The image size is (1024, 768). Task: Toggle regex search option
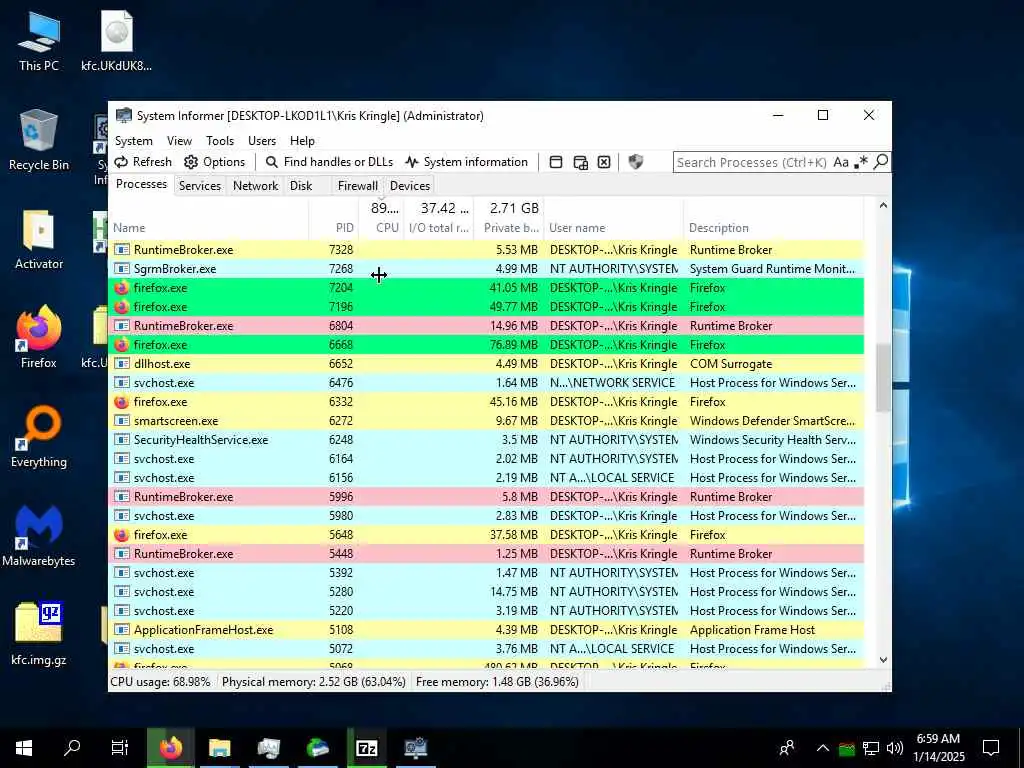861,162
